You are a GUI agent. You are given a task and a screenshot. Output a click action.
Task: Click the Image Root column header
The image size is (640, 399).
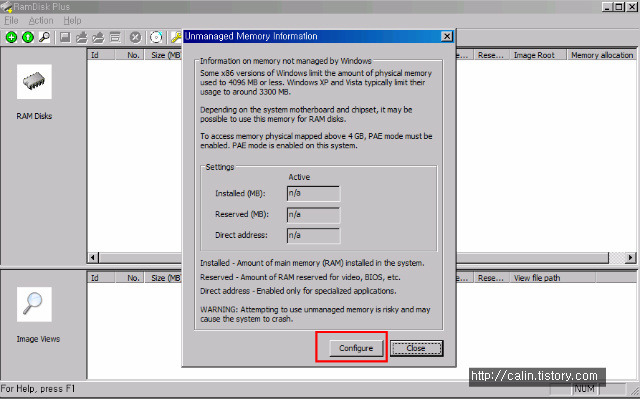pos(538,55)
